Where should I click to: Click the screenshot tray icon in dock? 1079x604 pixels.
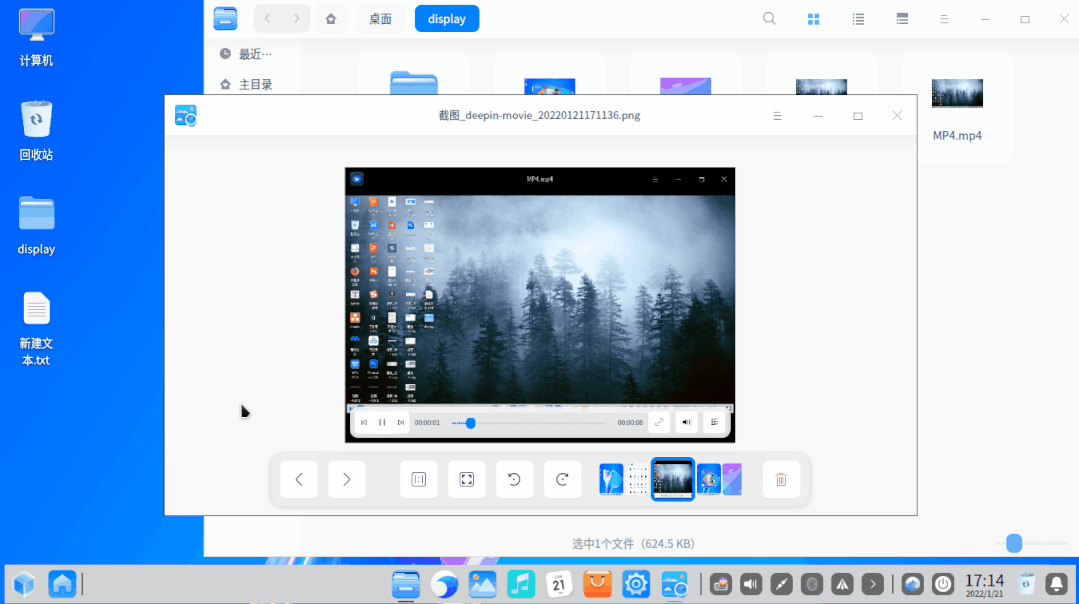coord(720,585)
